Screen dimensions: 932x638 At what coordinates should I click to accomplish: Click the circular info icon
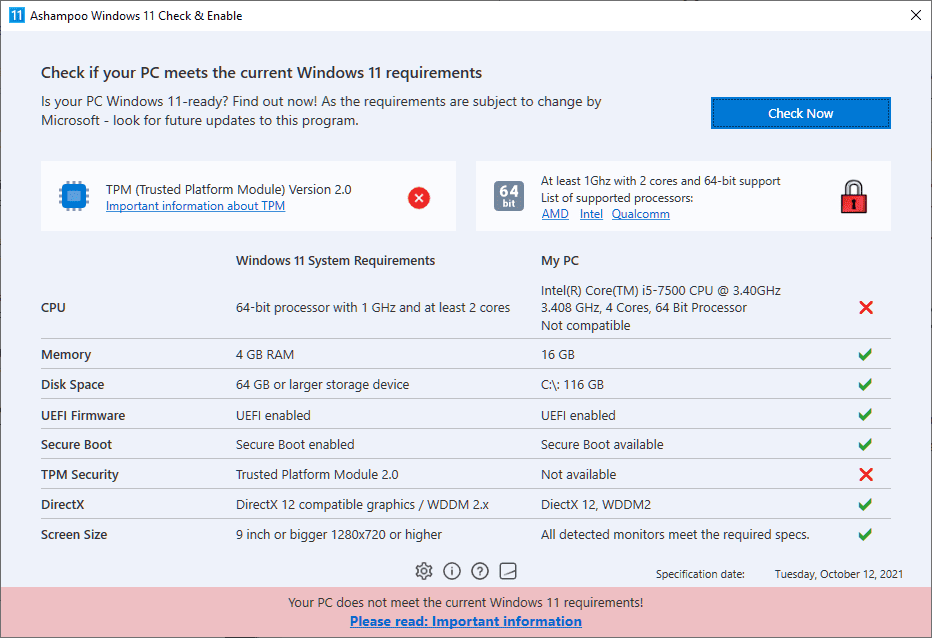tap(452, 570)
